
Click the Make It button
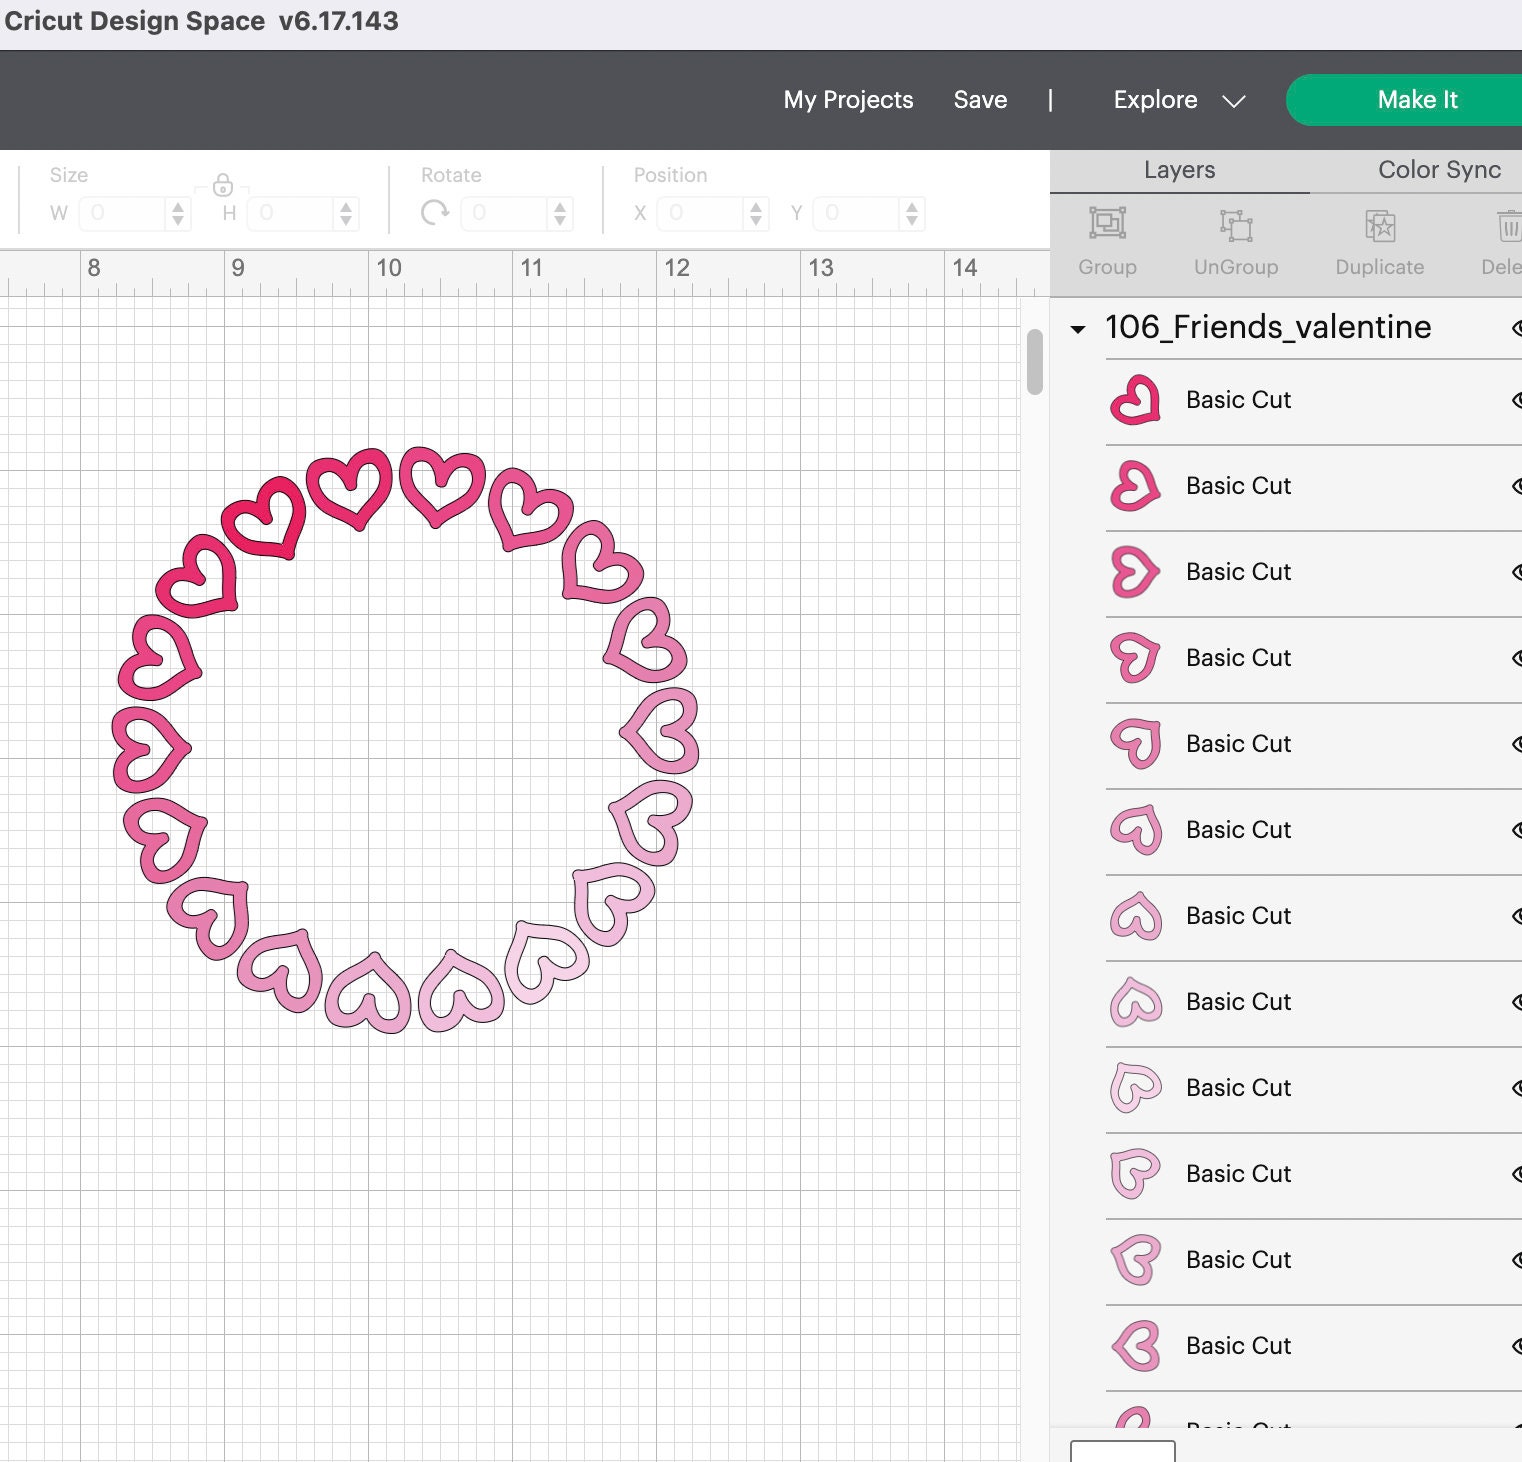point(1417,99)
